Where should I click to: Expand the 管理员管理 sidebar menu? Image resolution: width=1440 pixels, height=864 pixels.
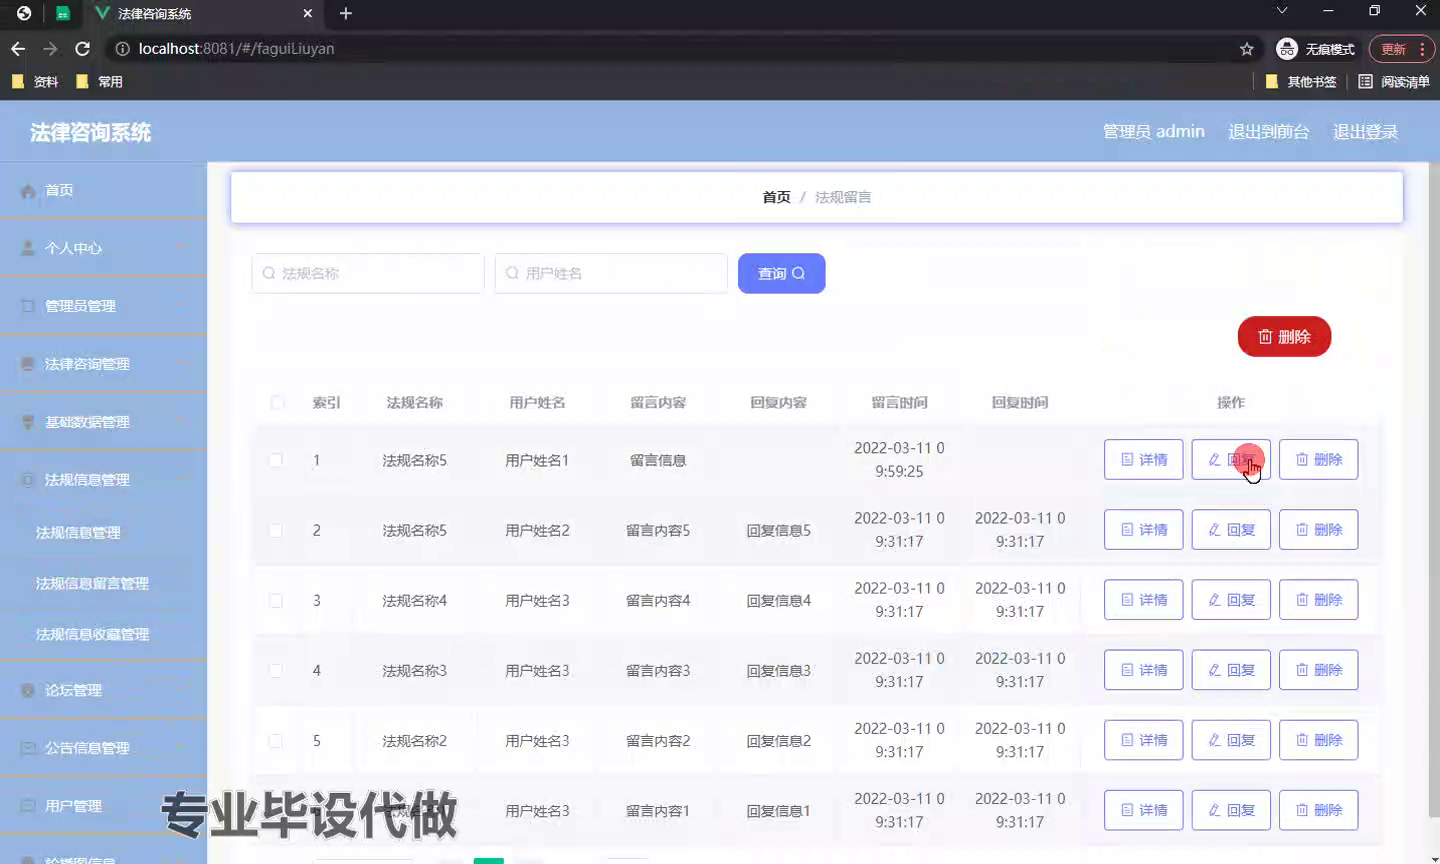[103, 306]
